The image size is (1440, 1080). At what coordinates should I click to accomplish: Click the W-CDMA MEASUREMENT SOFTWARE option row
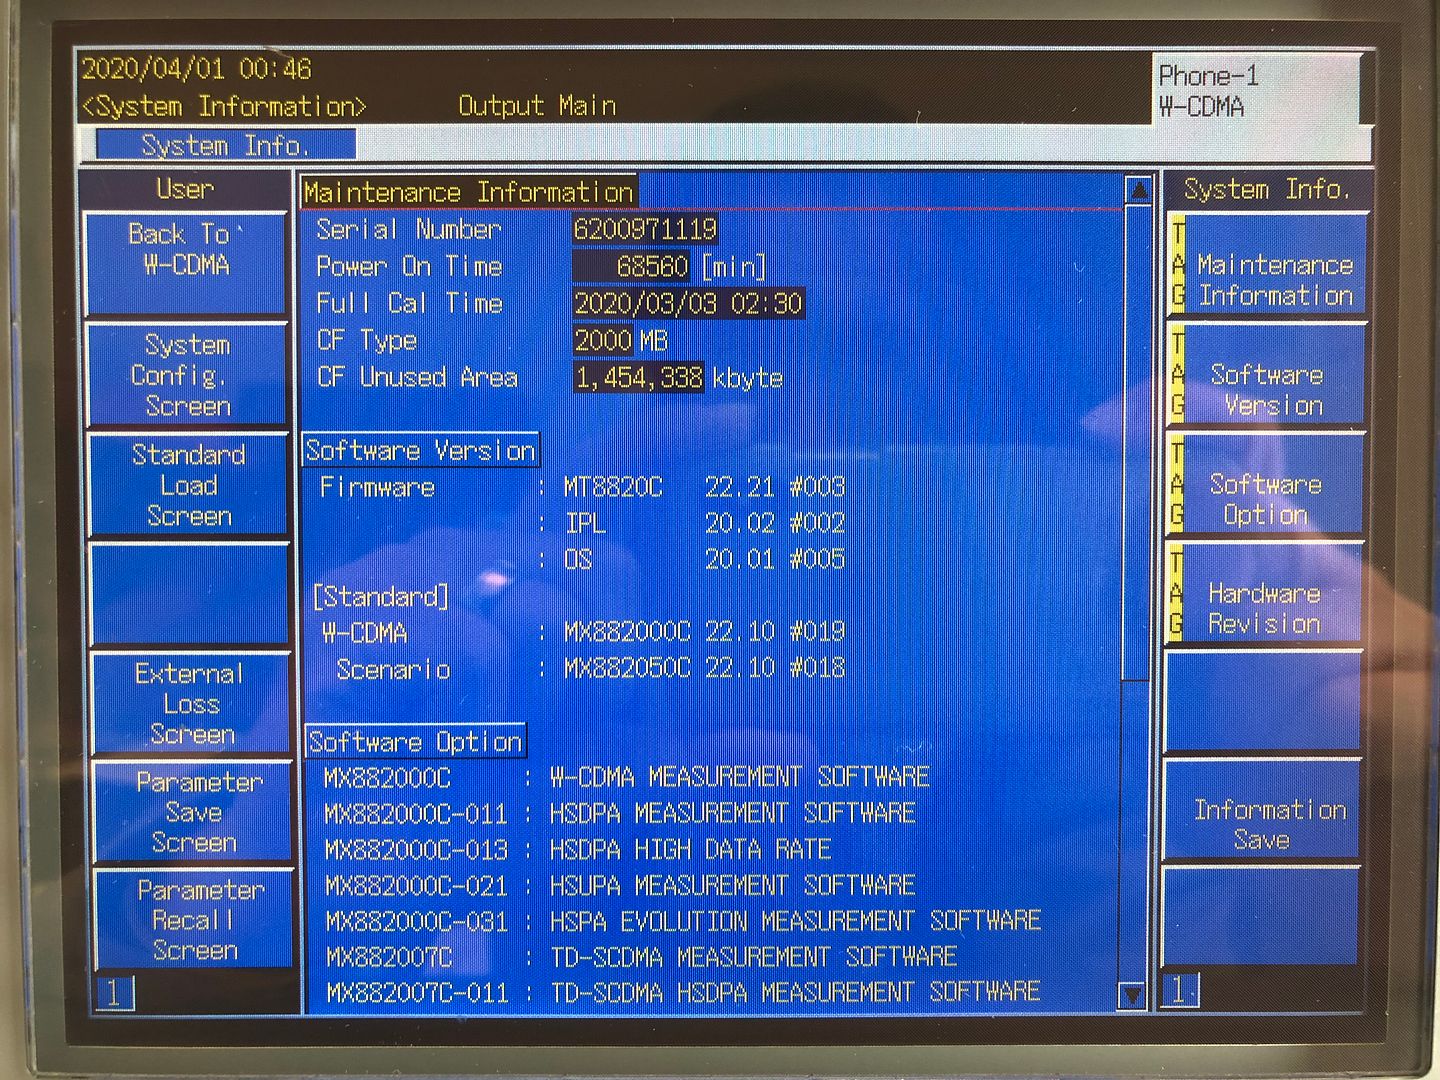(627, 777)
